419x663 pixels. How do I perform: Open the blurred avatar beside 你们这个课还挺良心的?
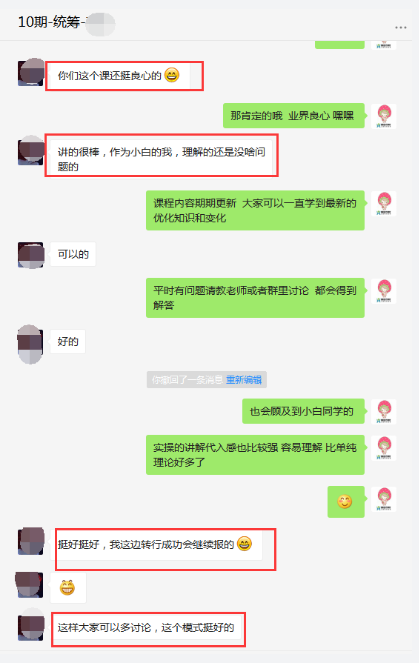(31, 73)
